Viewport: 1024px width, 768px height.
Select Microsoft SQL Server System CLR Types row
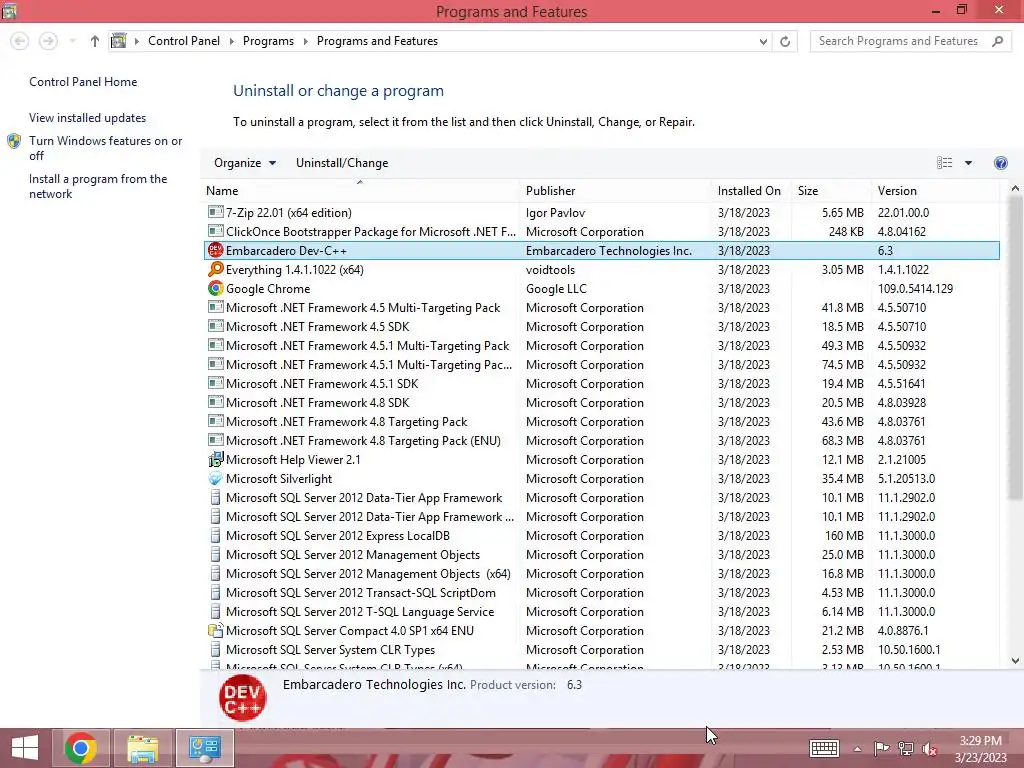click(601, 649)
